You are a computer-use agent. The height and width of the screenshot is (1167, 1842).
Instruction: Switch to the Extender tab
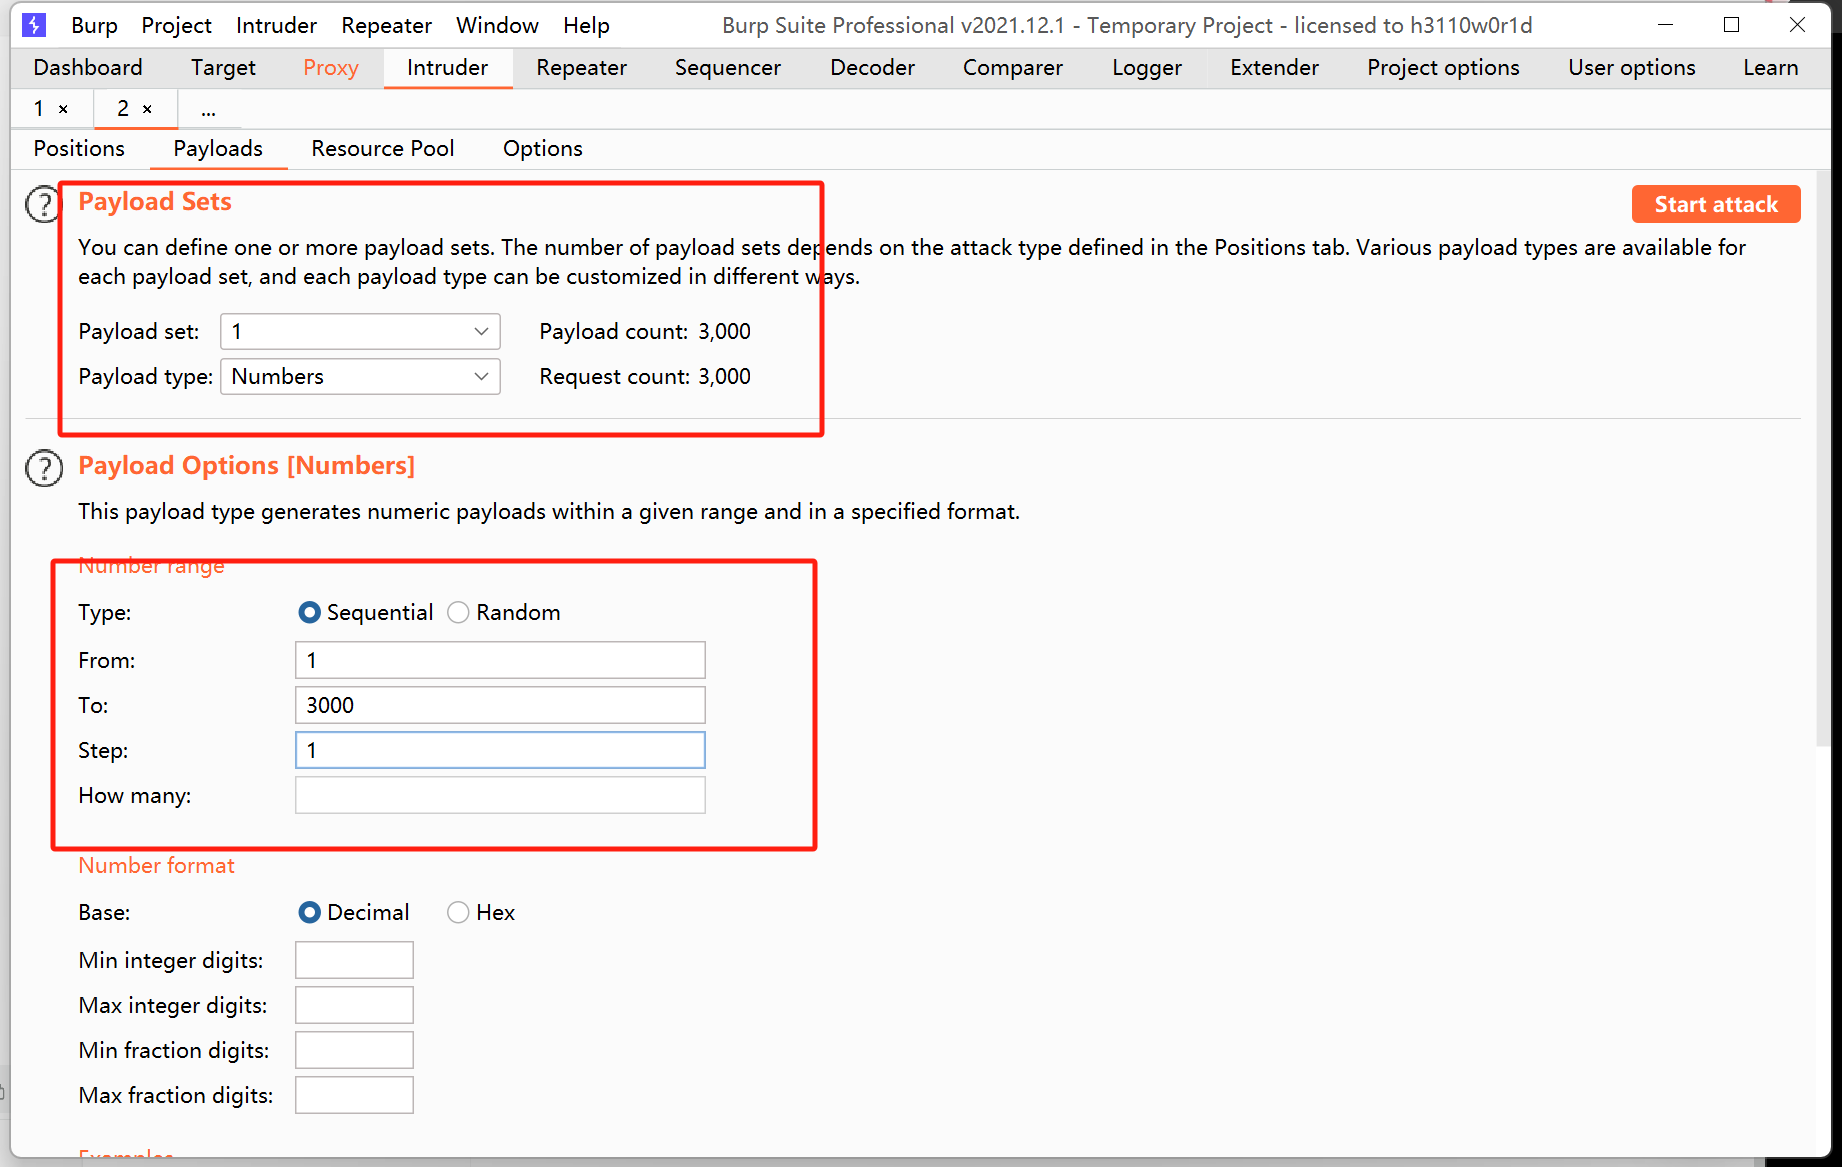pos(1274,67)
